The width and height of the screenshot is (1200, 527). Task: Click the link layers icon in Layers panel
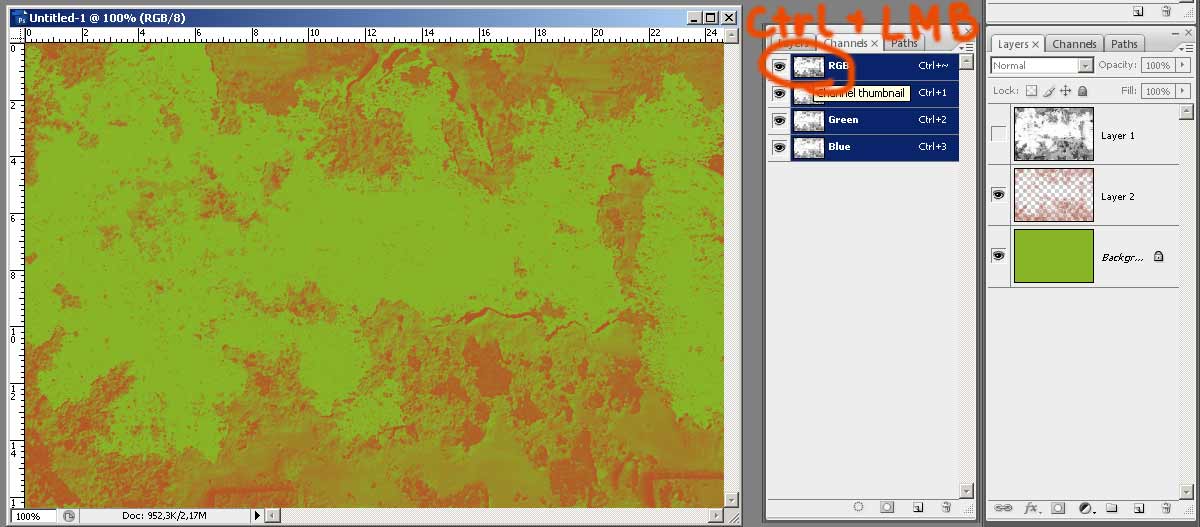(x=1003, y=508)
